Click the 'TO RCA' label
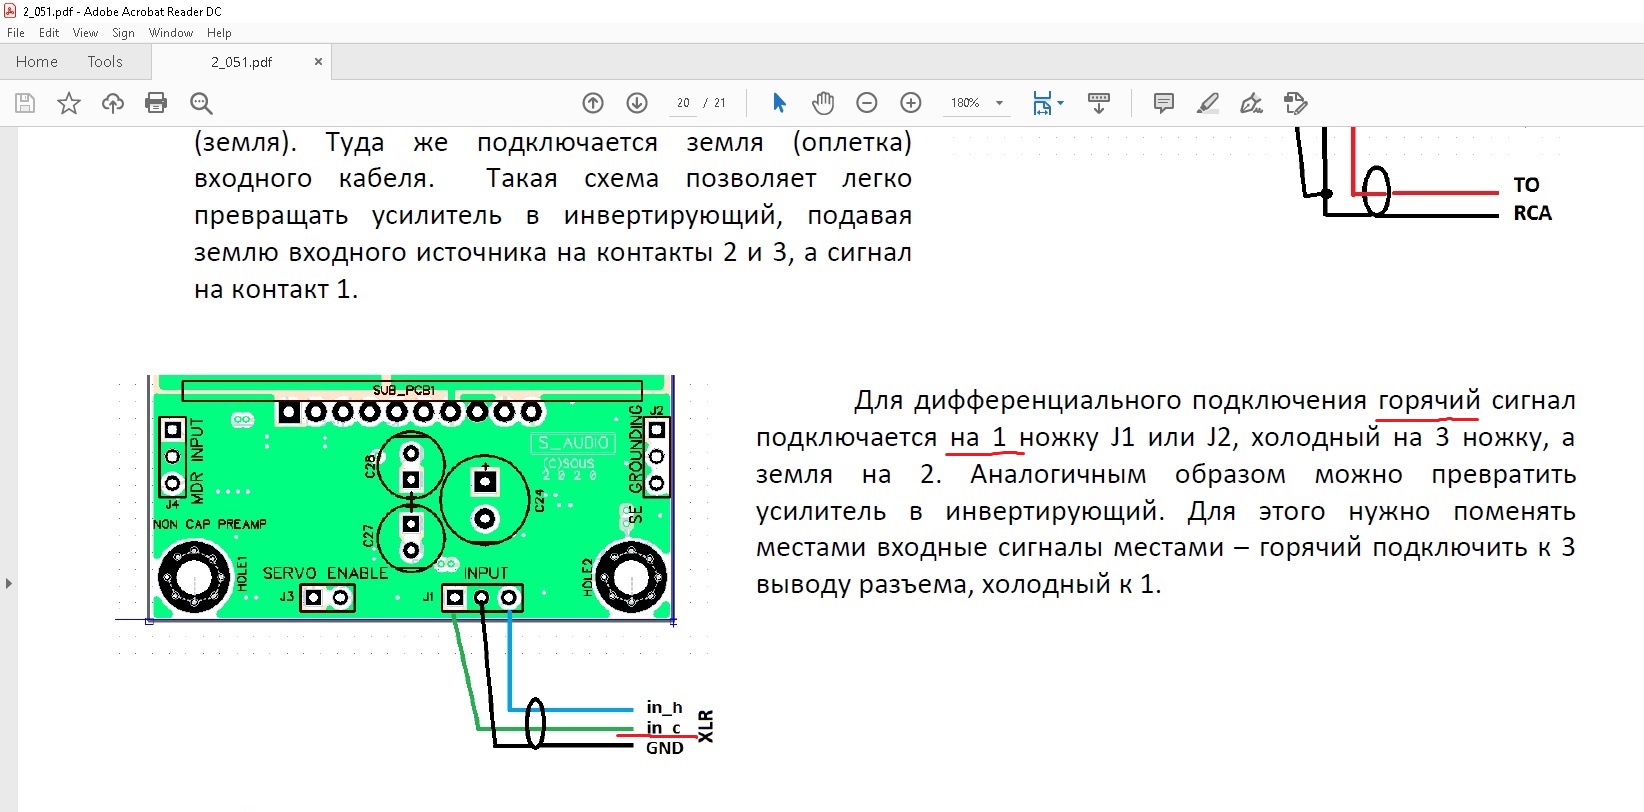The height and width of the screenshot is (812, 1644). (1532, 199)
